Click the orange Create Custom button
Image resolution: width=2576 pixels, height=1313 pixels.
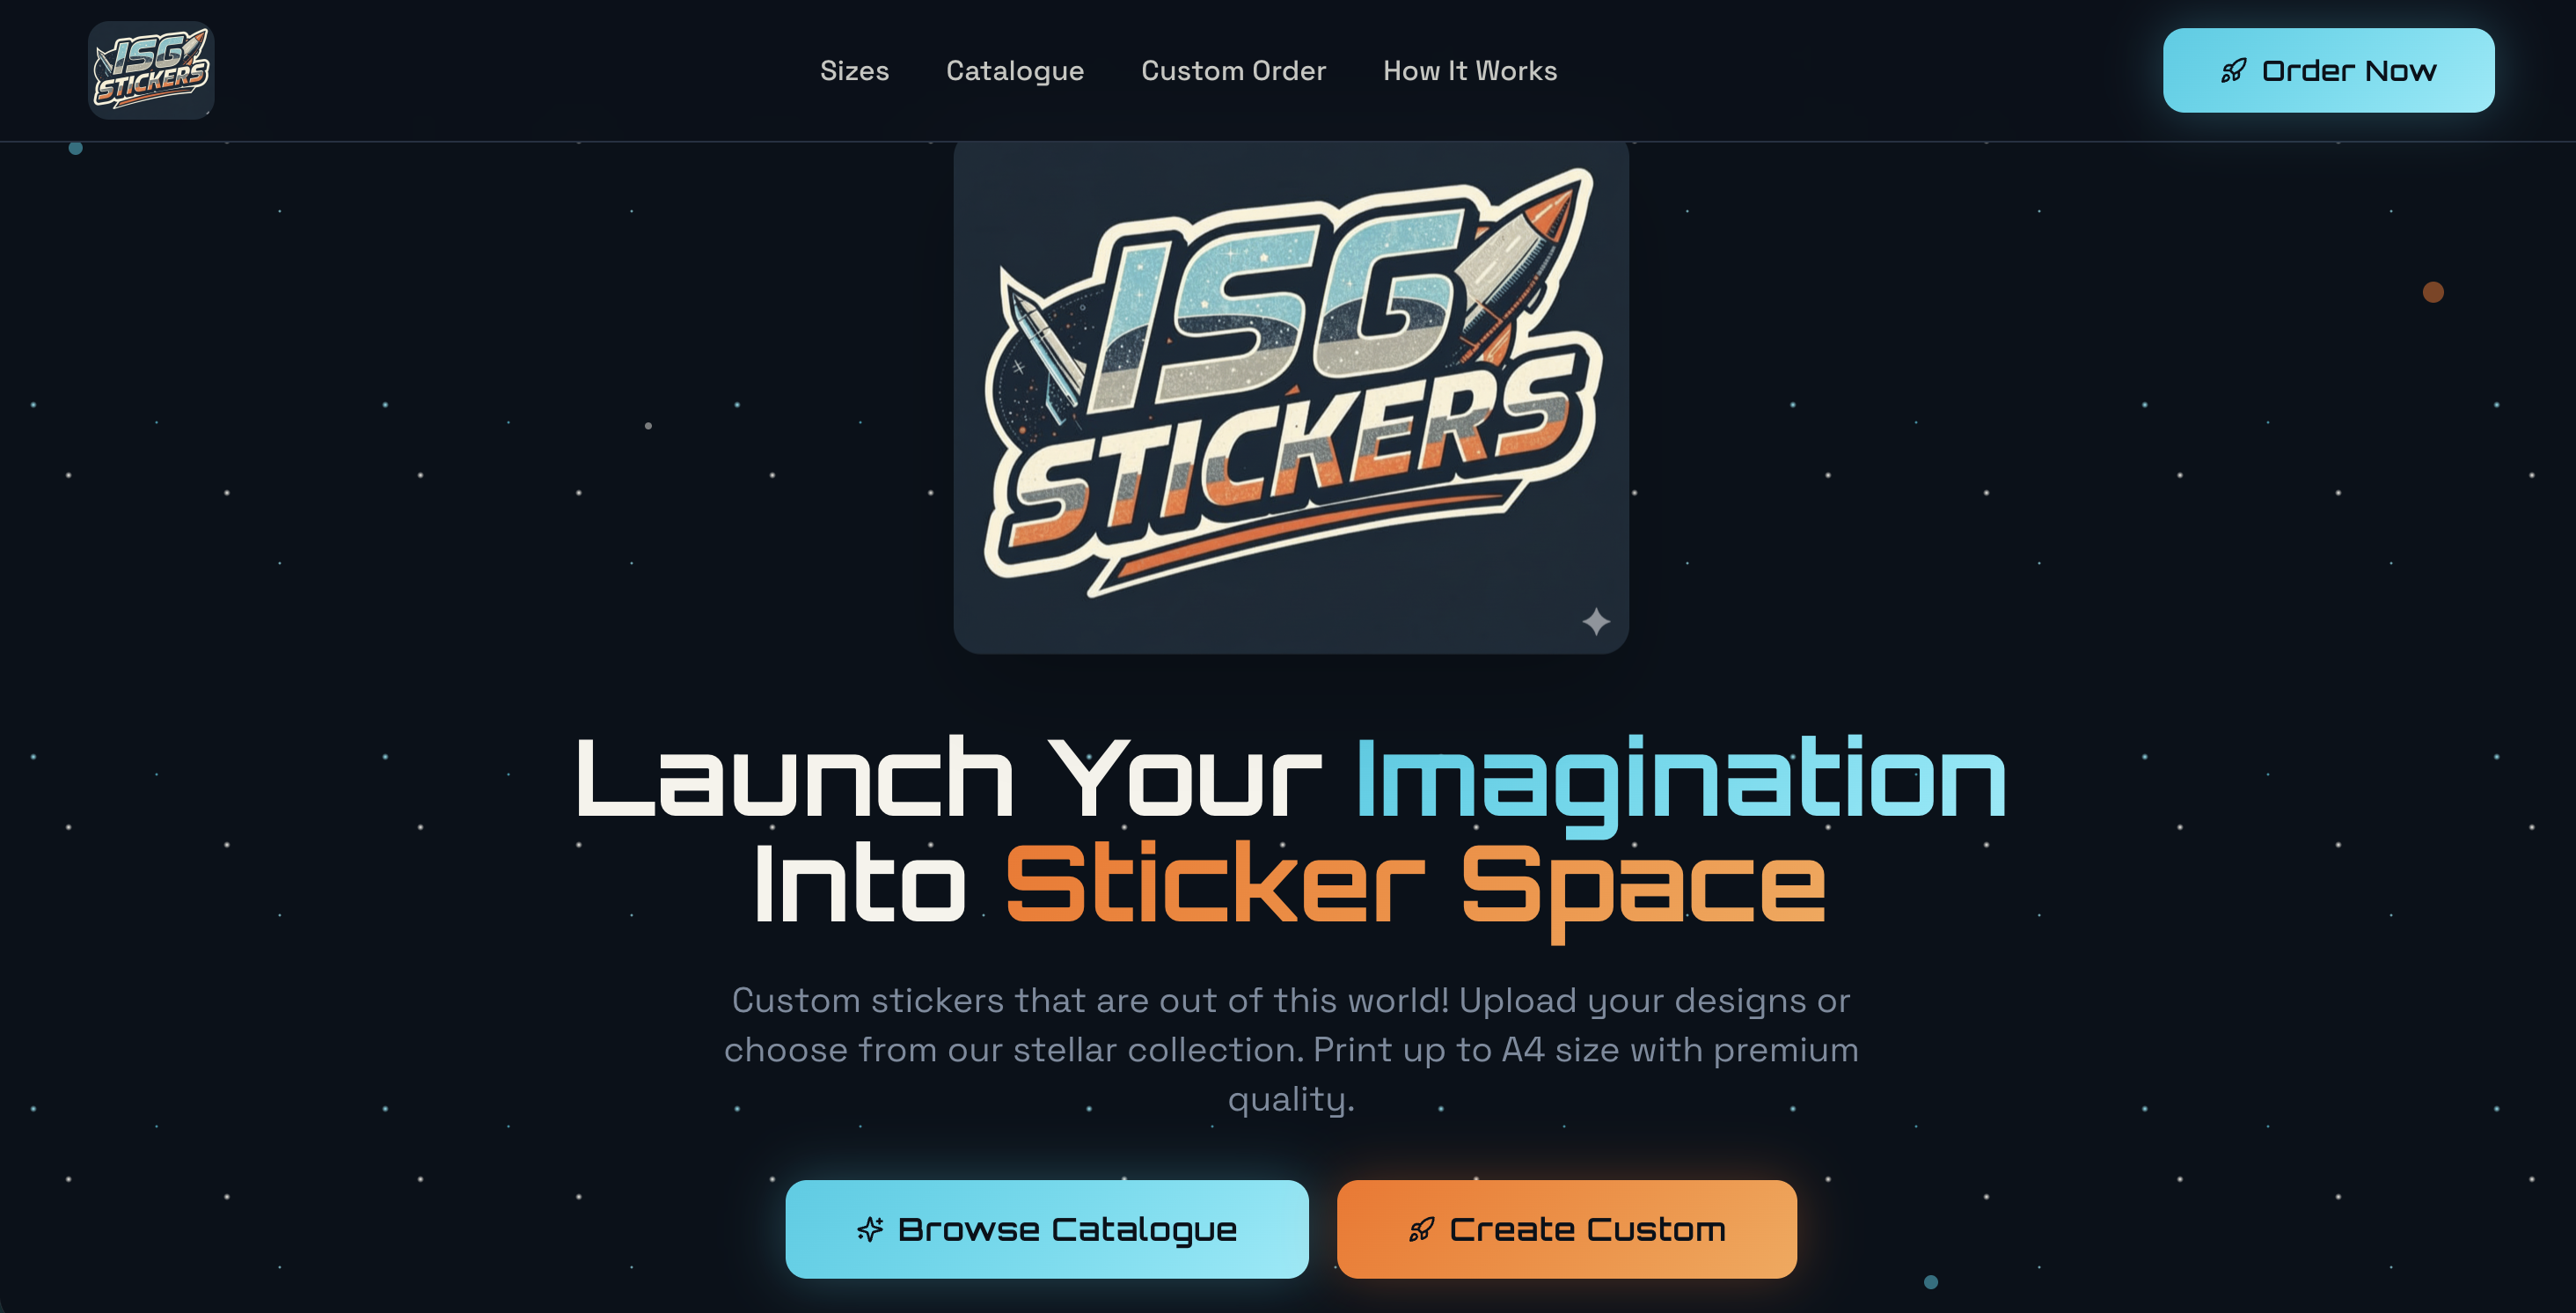pos(1566,1229)
